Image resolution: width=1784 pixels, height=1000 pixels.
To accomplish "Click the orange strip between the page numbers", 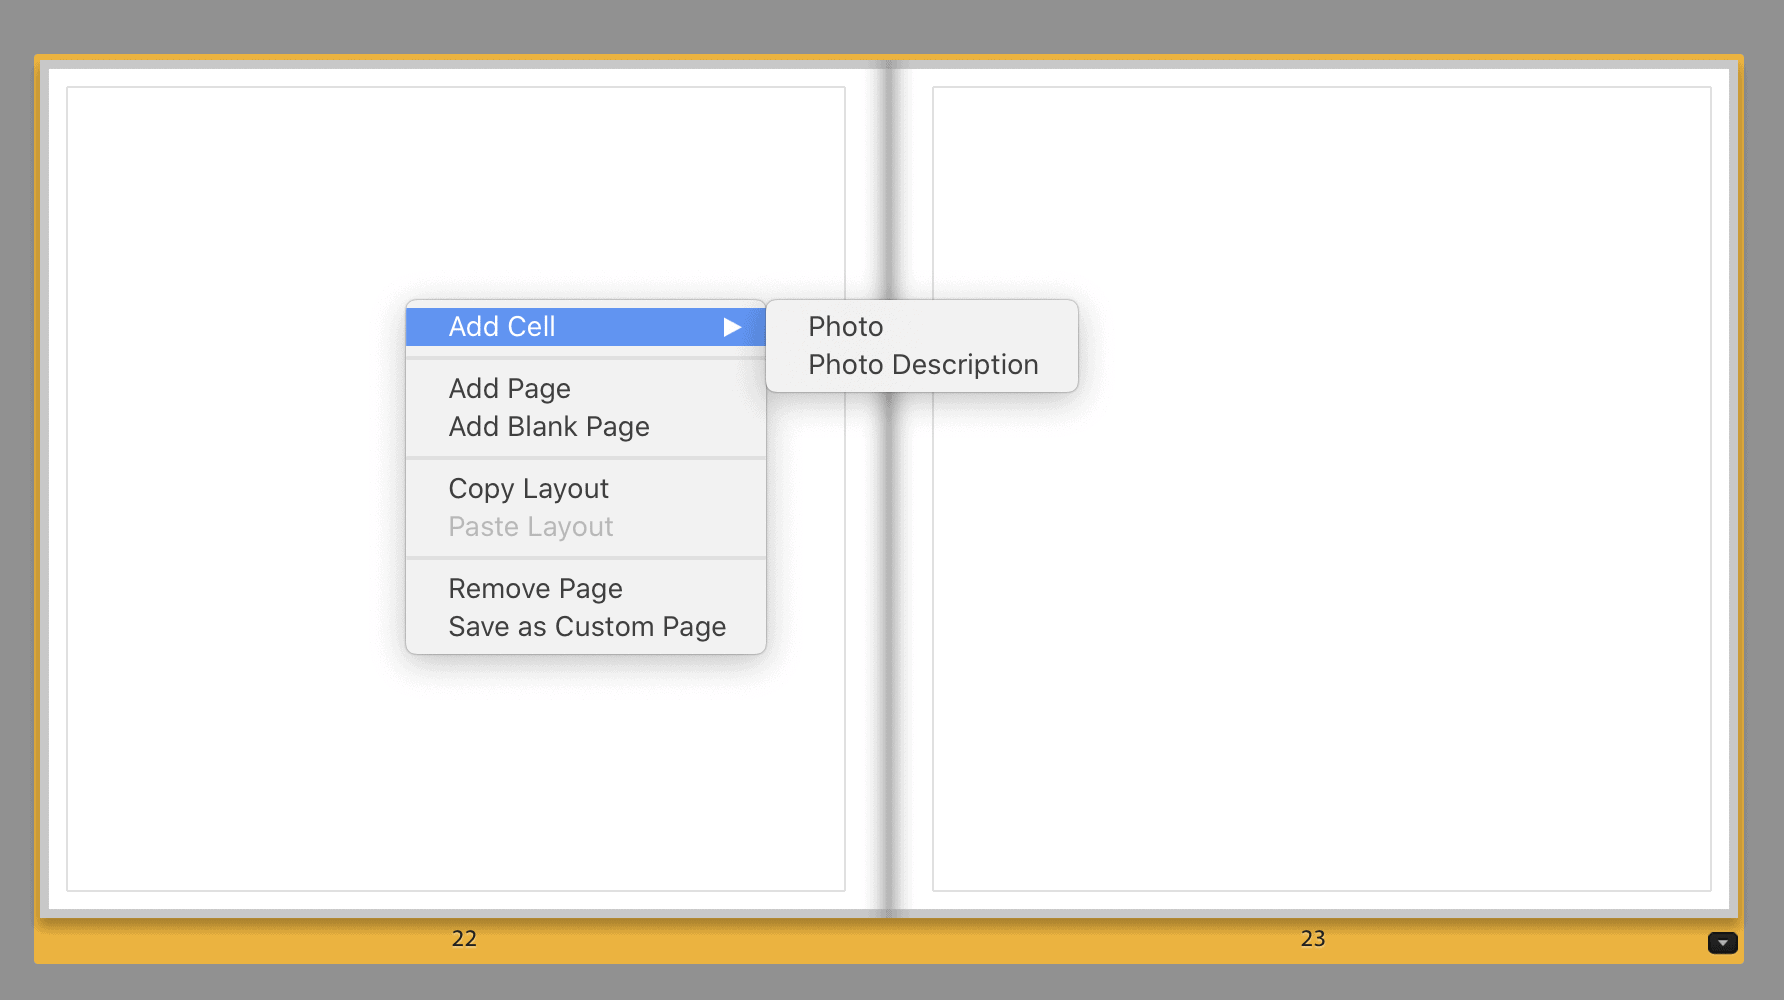I will pos(888,941).
